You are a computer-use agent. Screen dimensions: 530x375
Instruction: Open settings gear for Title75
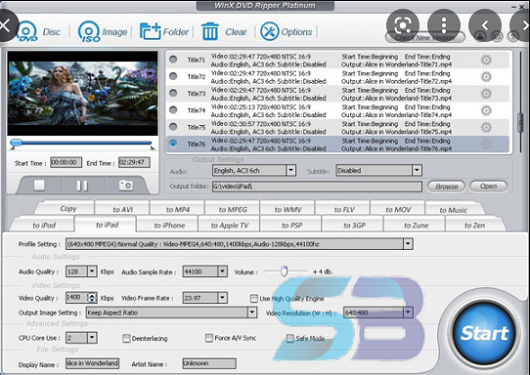486,127
